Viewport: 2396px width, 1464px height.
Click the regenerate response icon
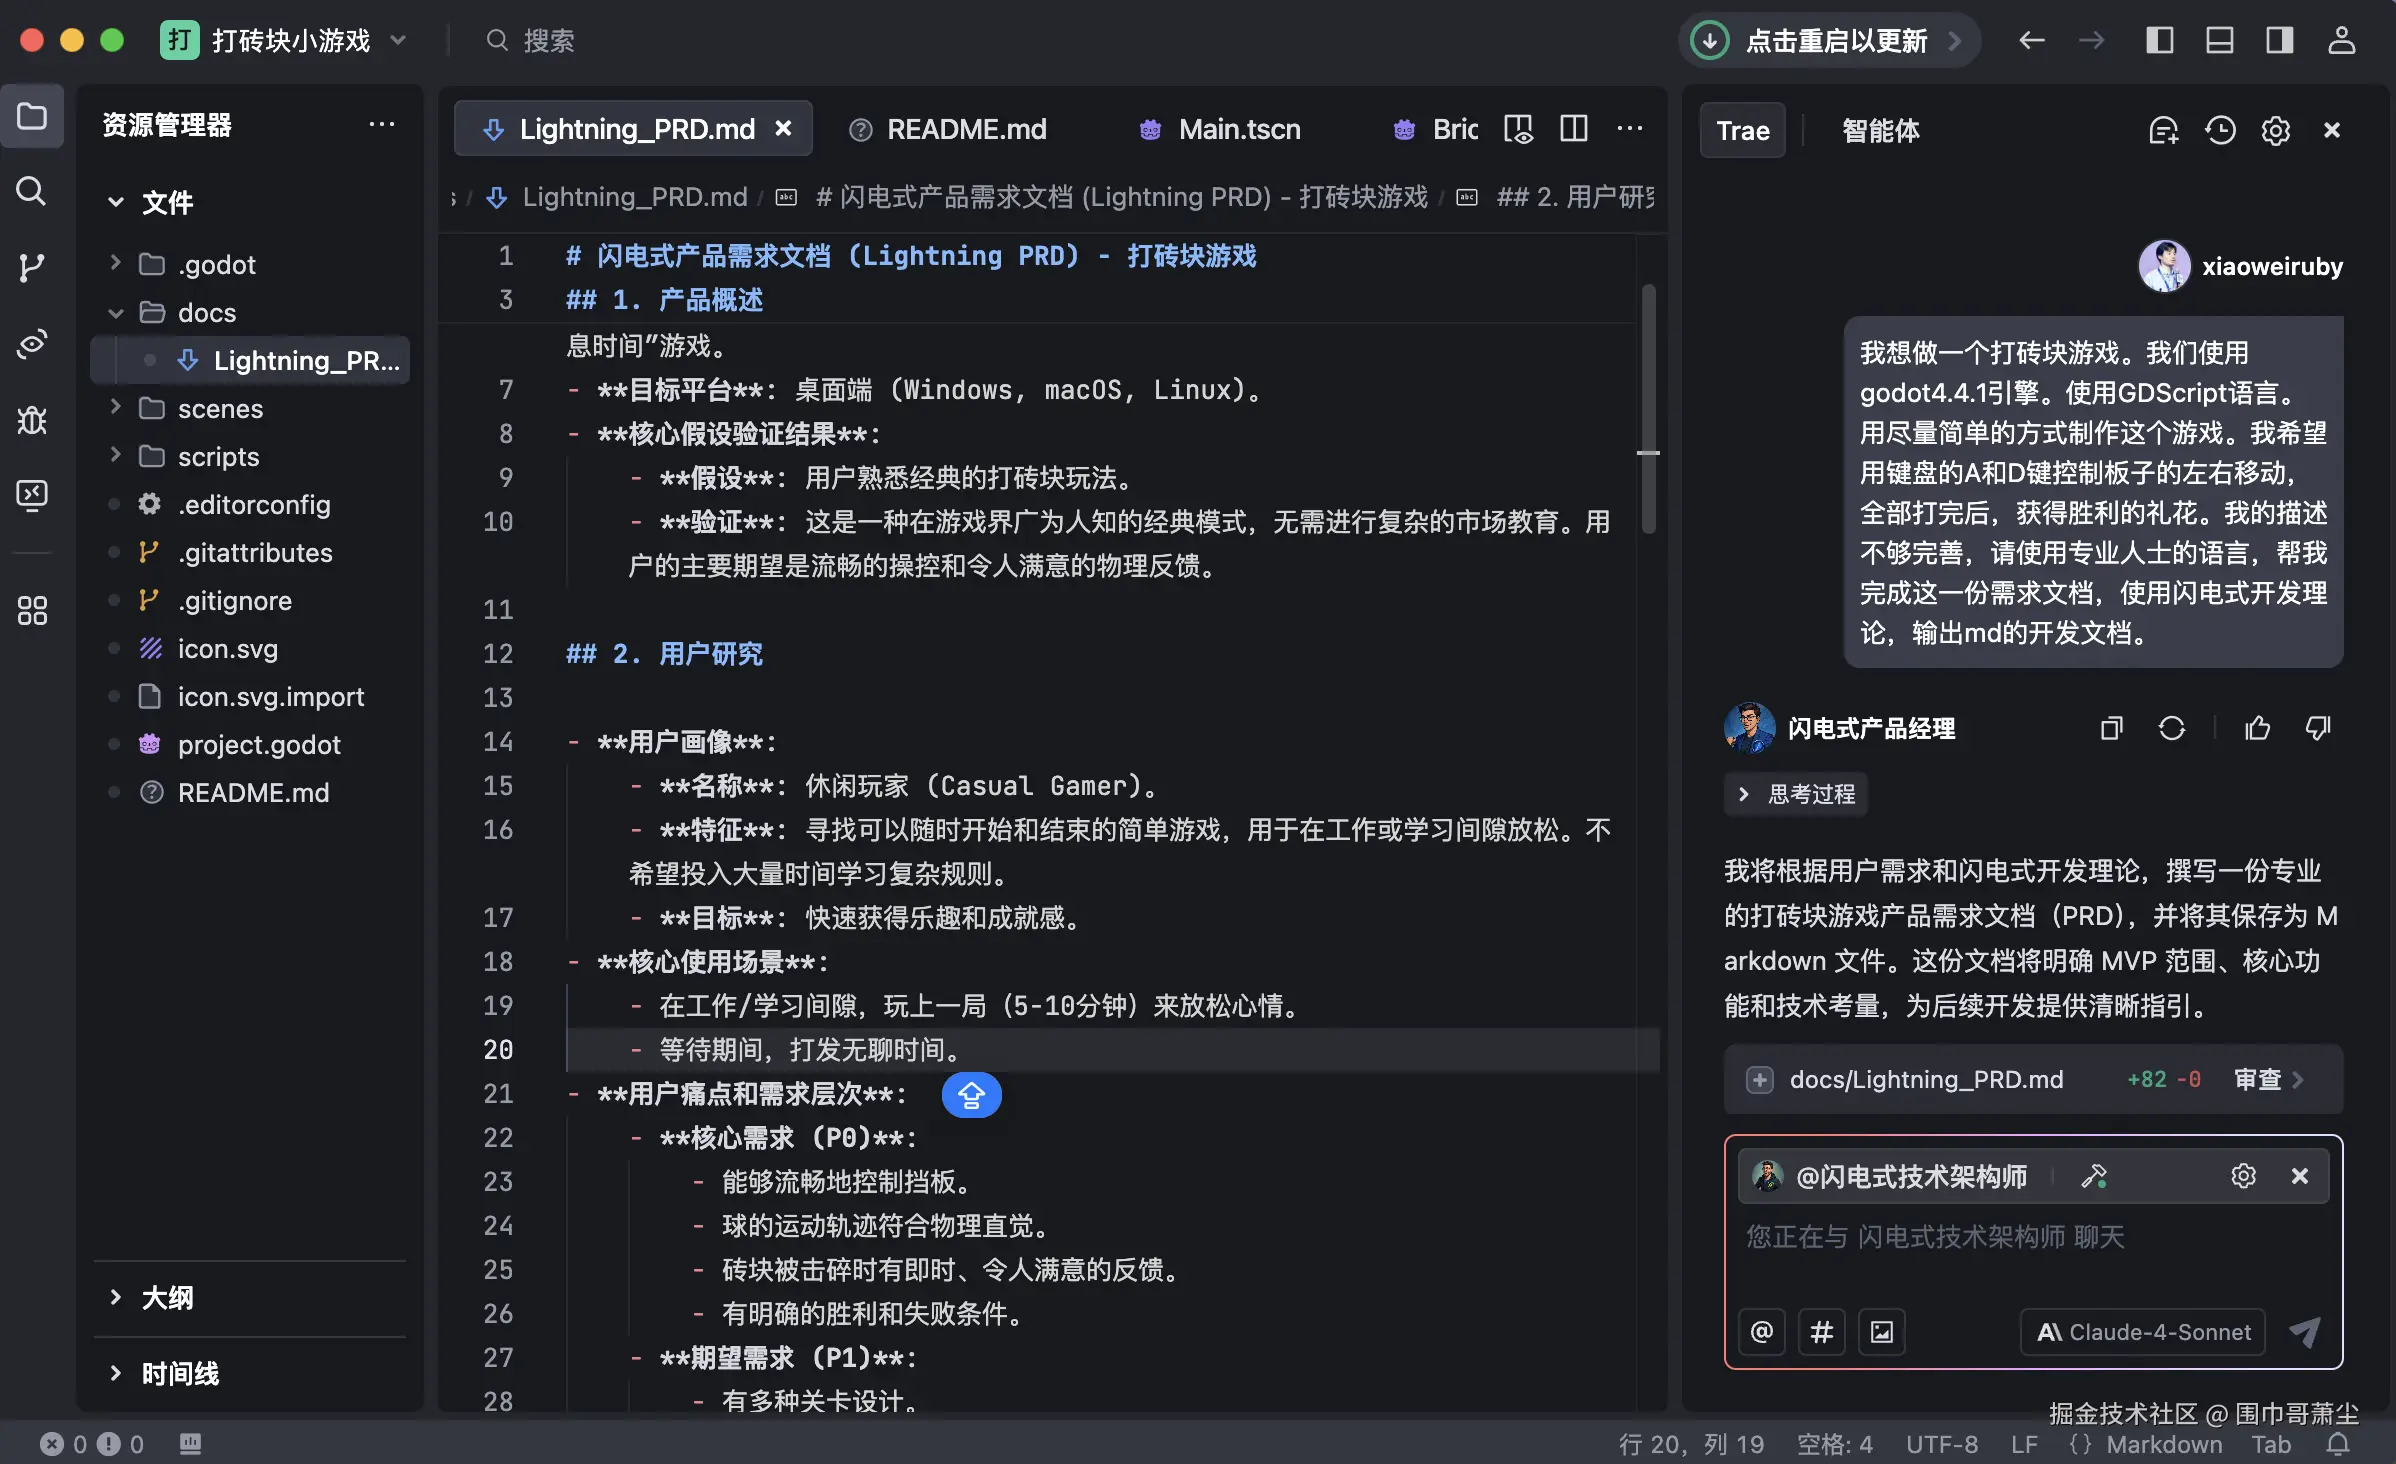coord(2171,728)
